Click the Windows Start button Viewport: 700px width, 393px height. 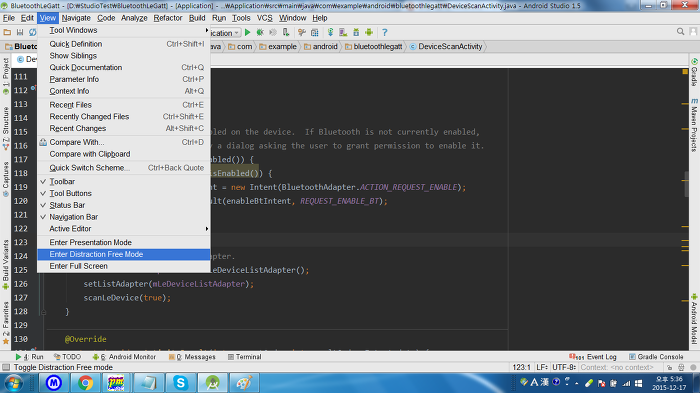[x=13, y=383]
